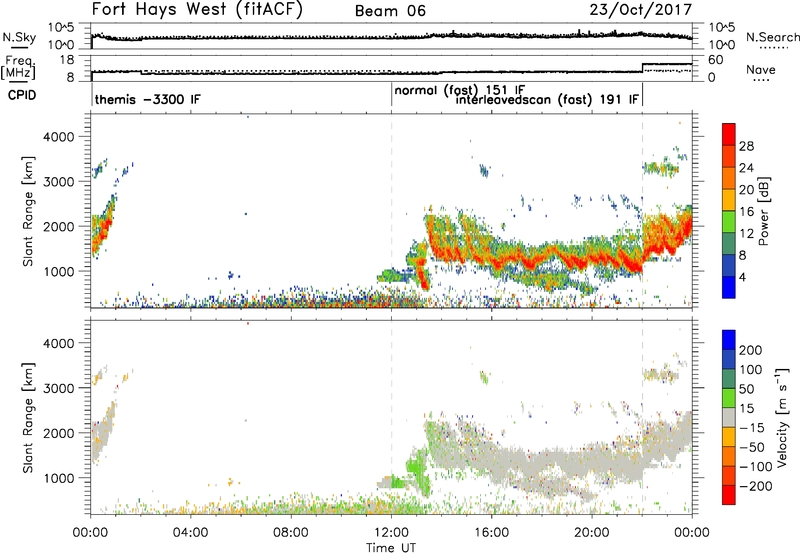The height and width of the screenshot is (554, 800).
Task: Click the '4' tick on the Power colorbar
Action: coord(743,278)
